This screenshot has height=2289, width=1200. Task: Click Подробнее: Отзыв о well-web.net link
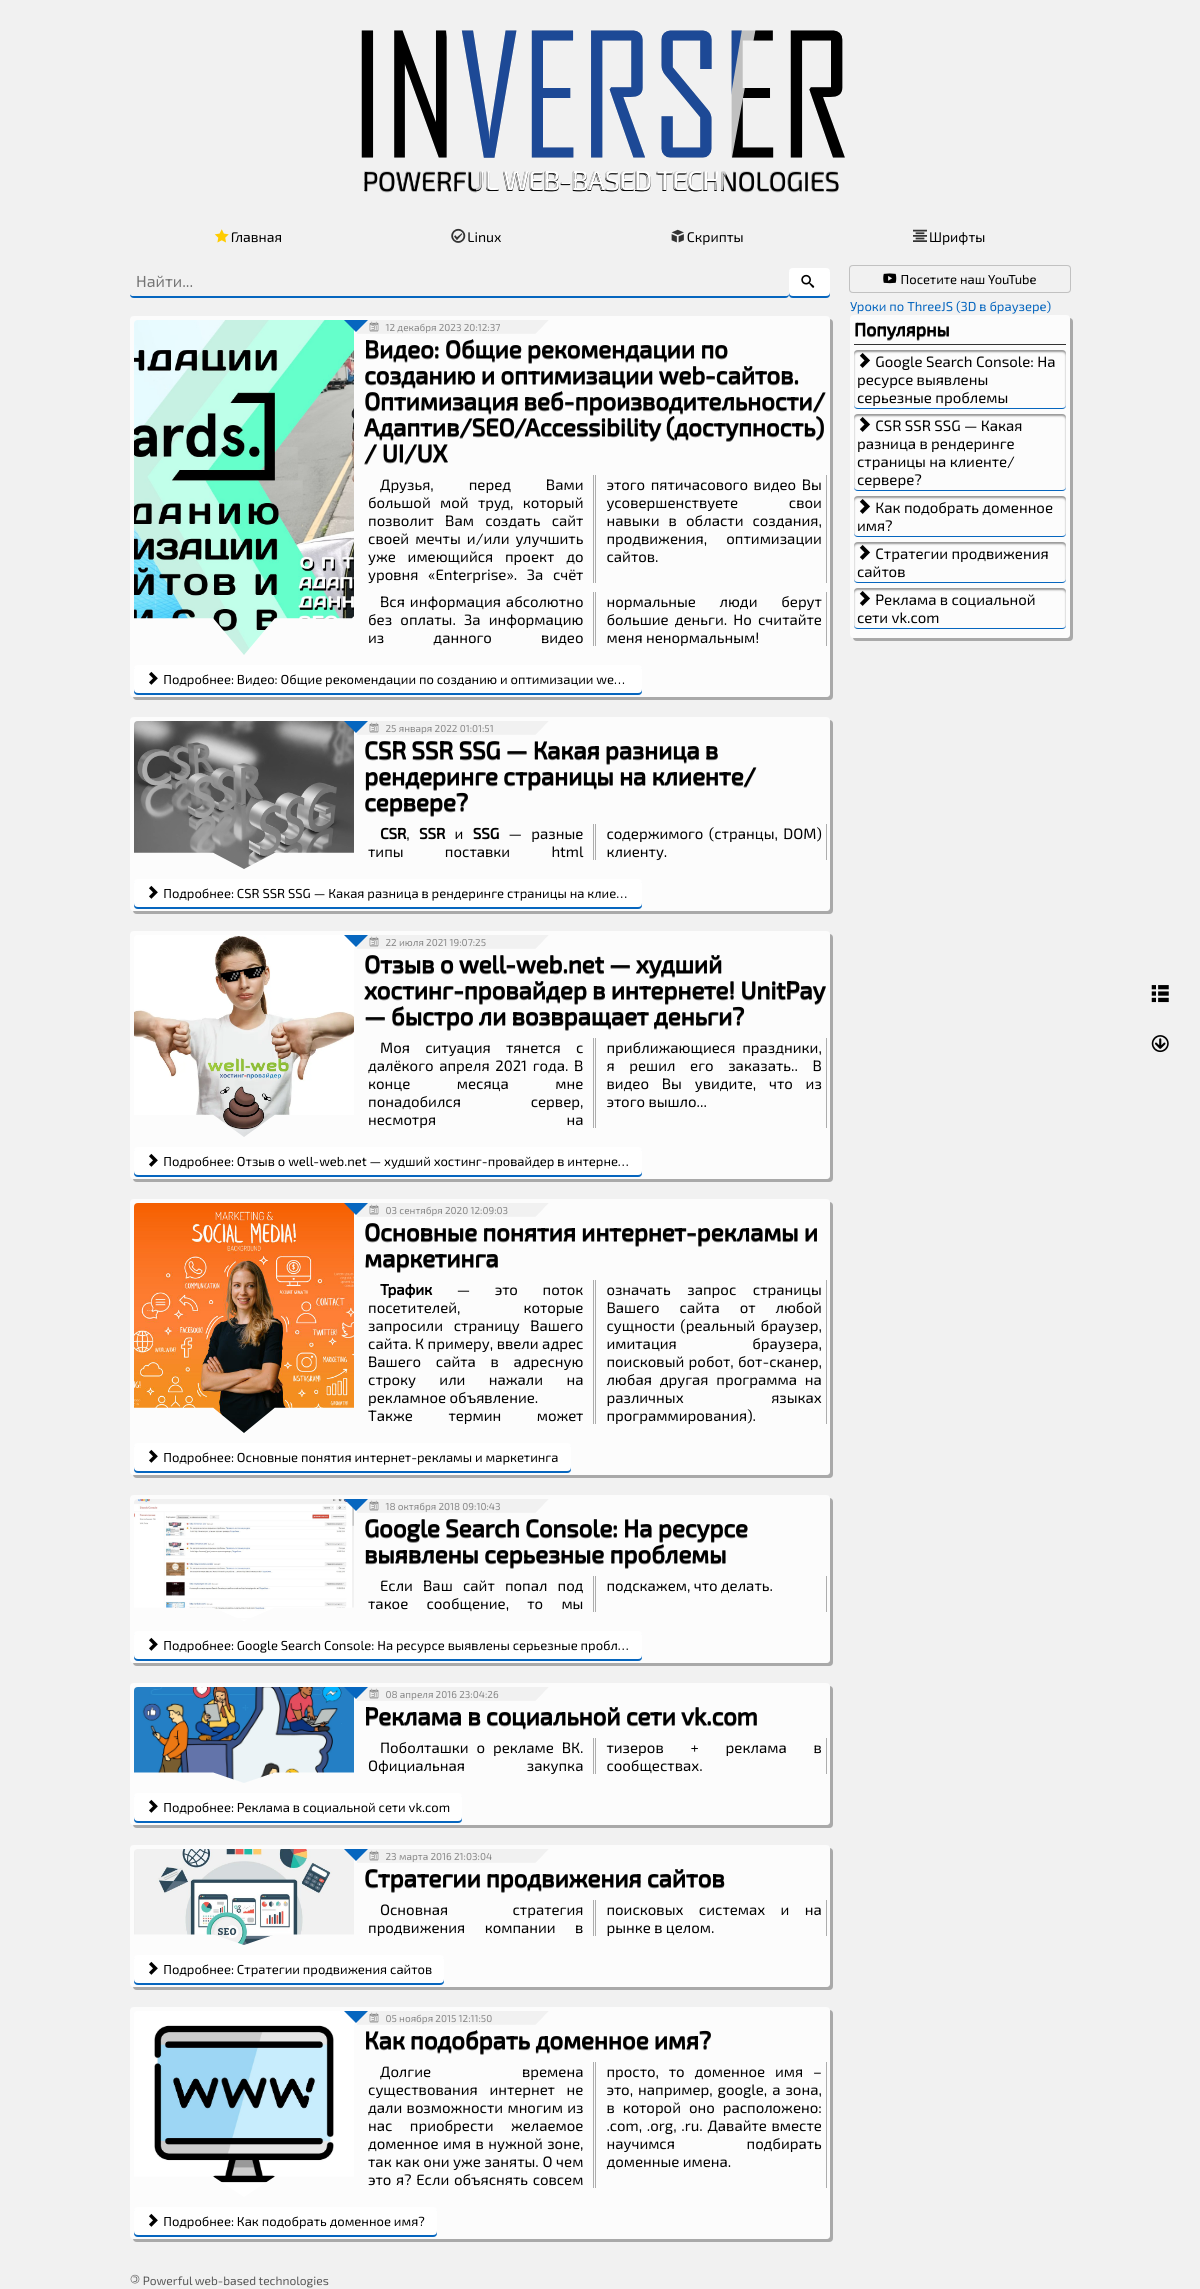point(387,1162)
